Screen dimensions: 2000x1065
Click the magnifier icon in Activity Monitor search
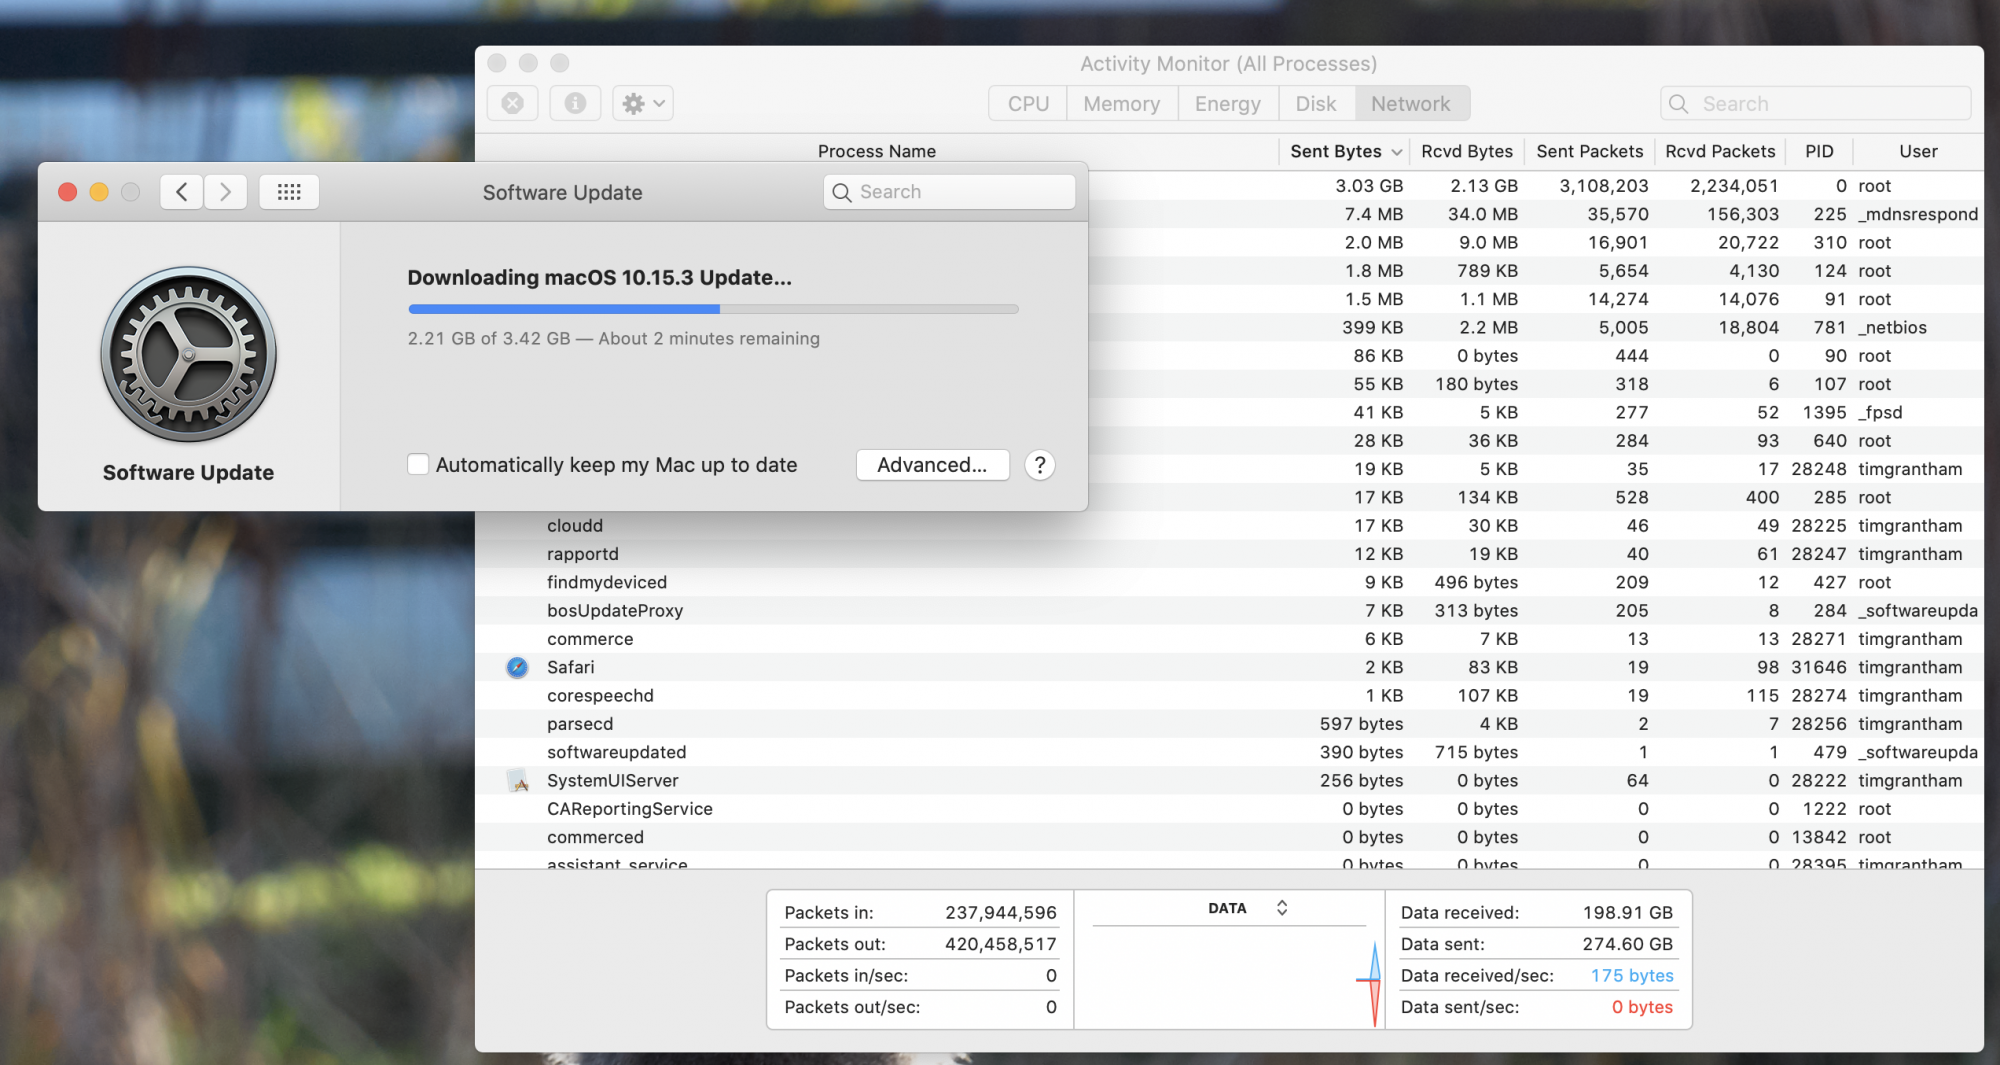[1679, 104]
